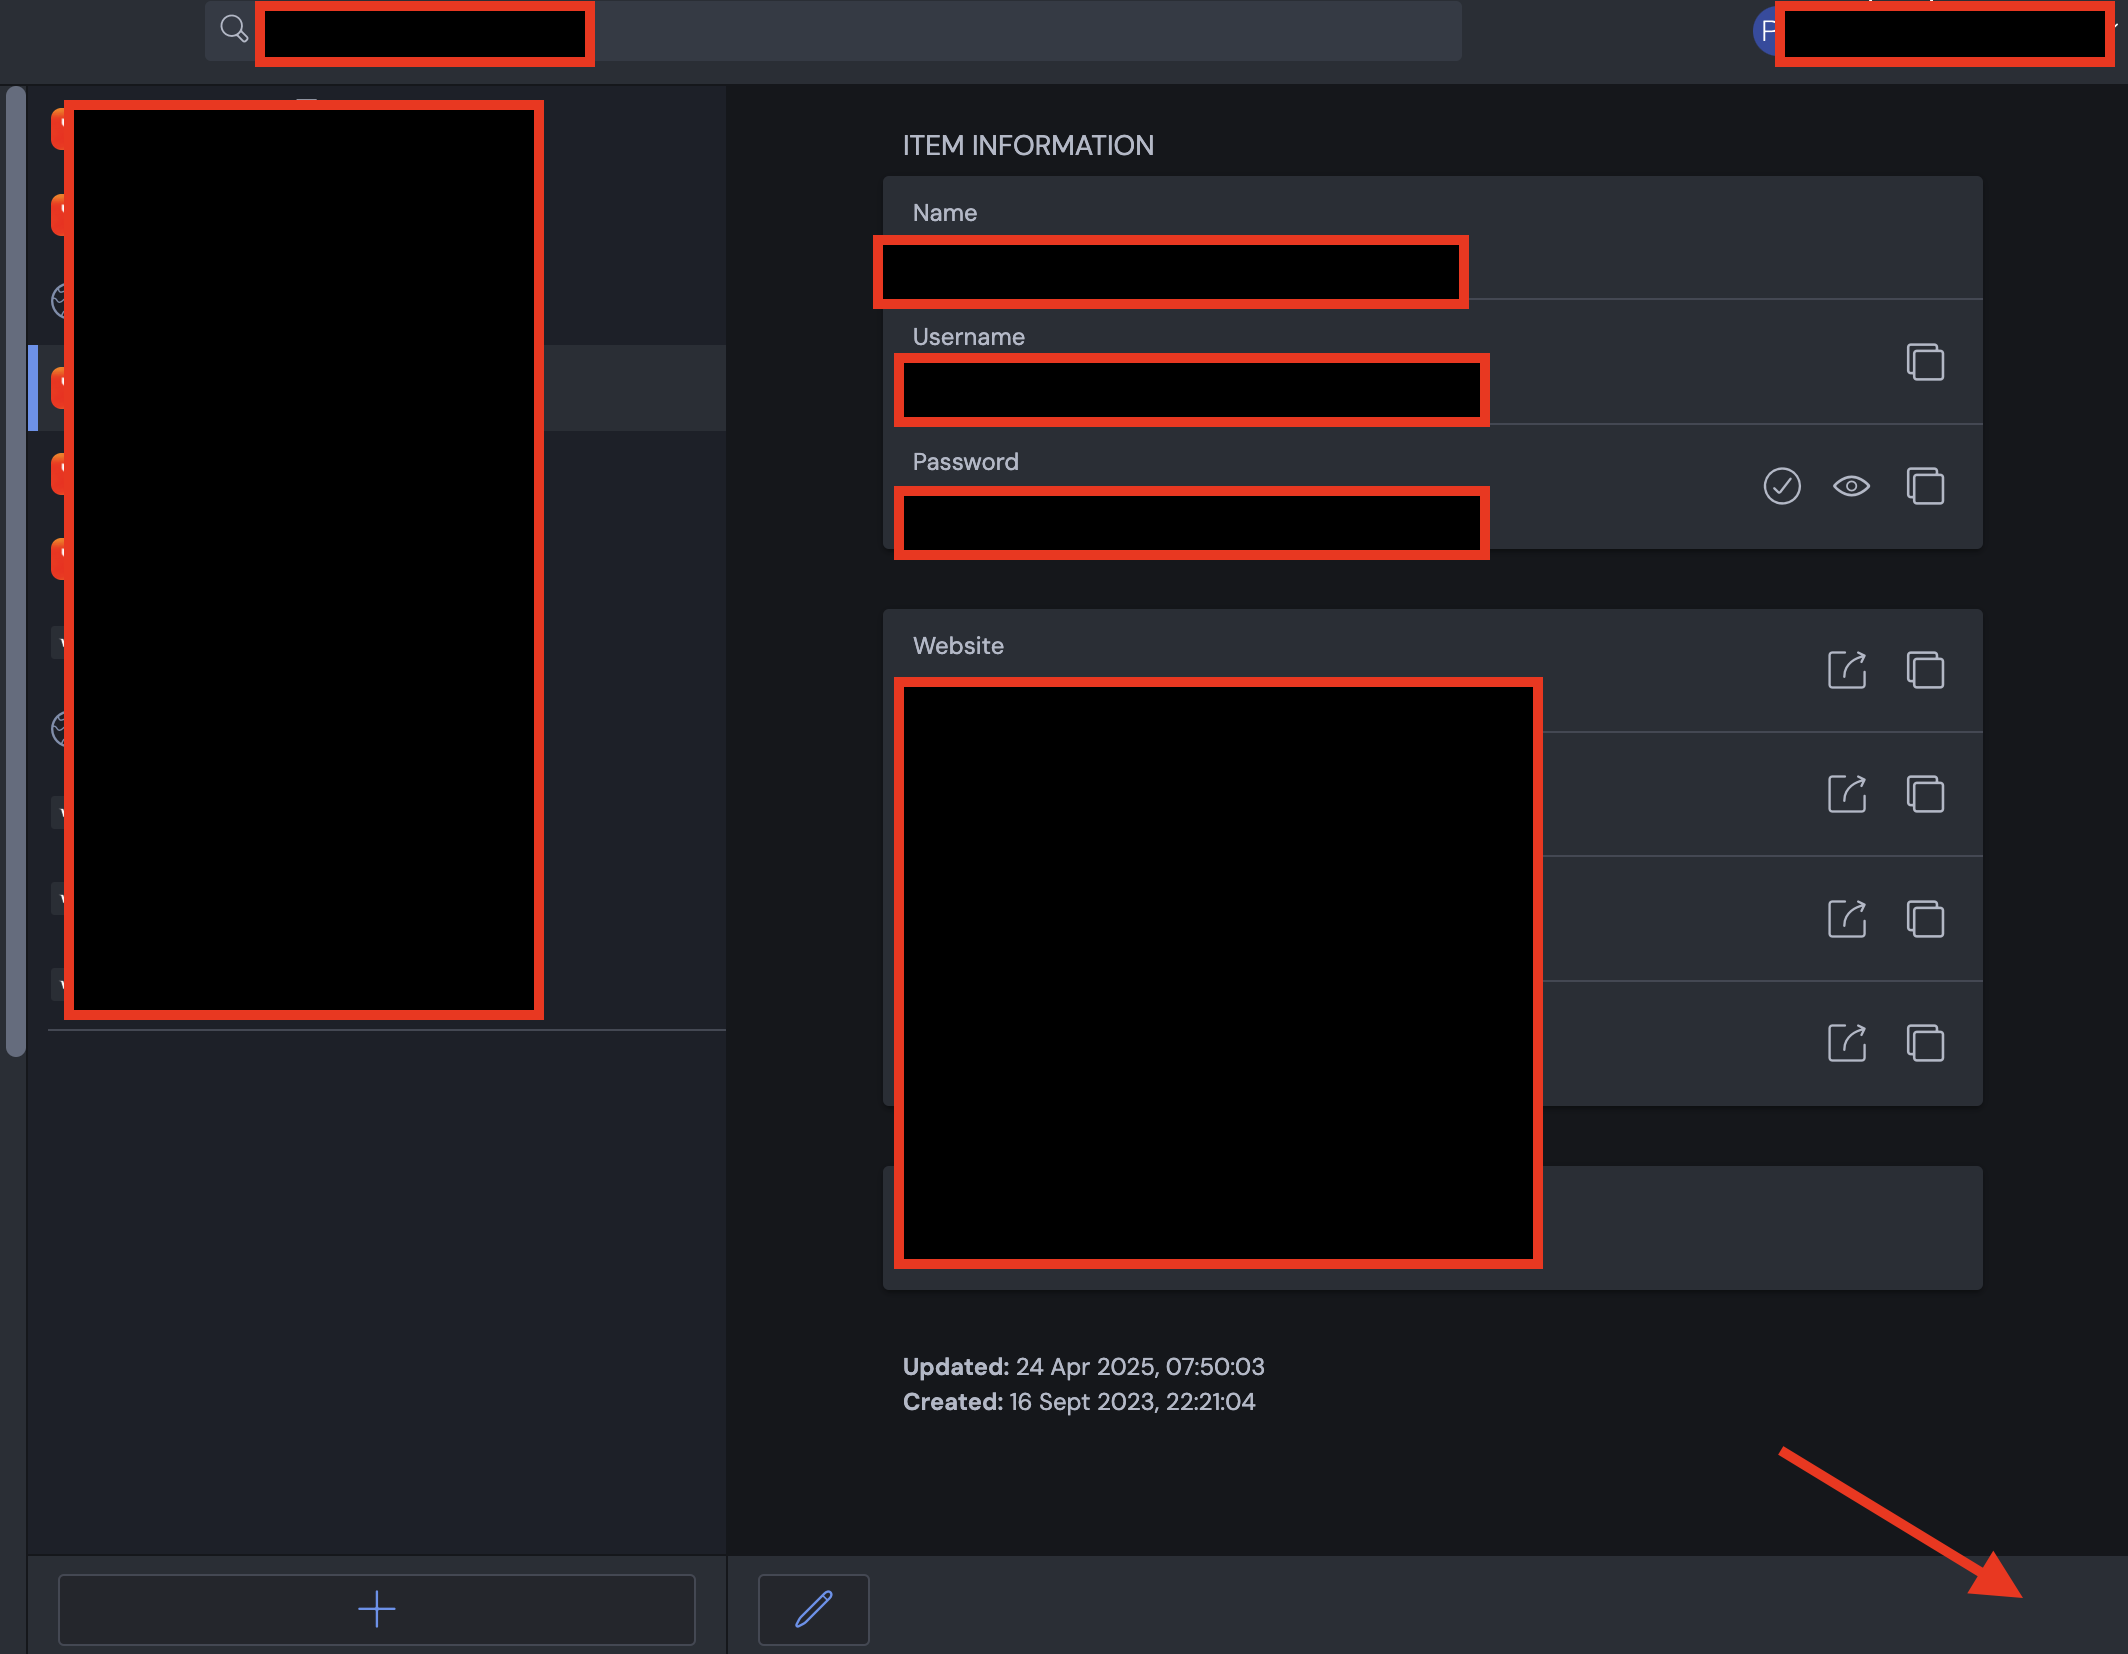Click the upper globe icon in vault list
2128x1654 pixels.
pos(60,300)
